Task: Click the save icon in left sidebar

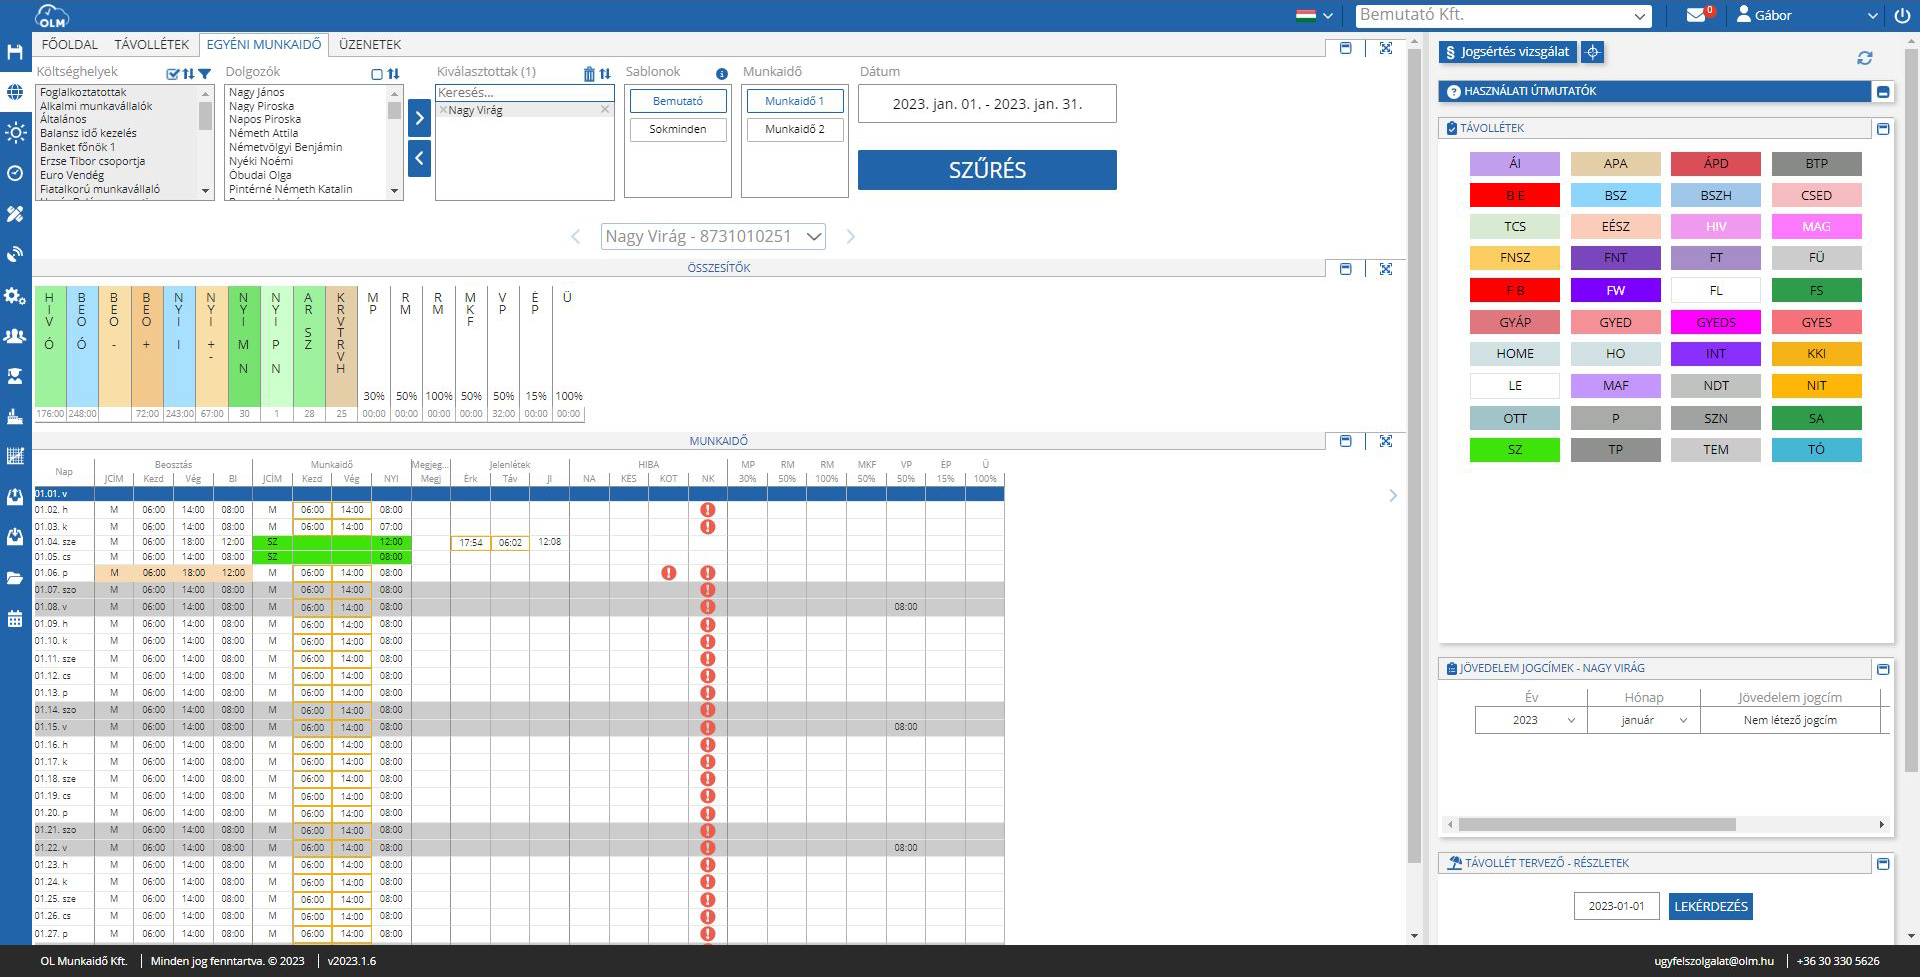Action: coord(15,52)
